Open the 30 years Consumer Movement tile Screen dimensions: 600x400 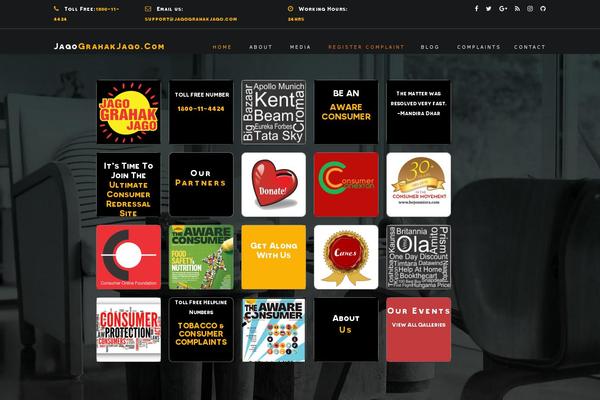[419, 184]
